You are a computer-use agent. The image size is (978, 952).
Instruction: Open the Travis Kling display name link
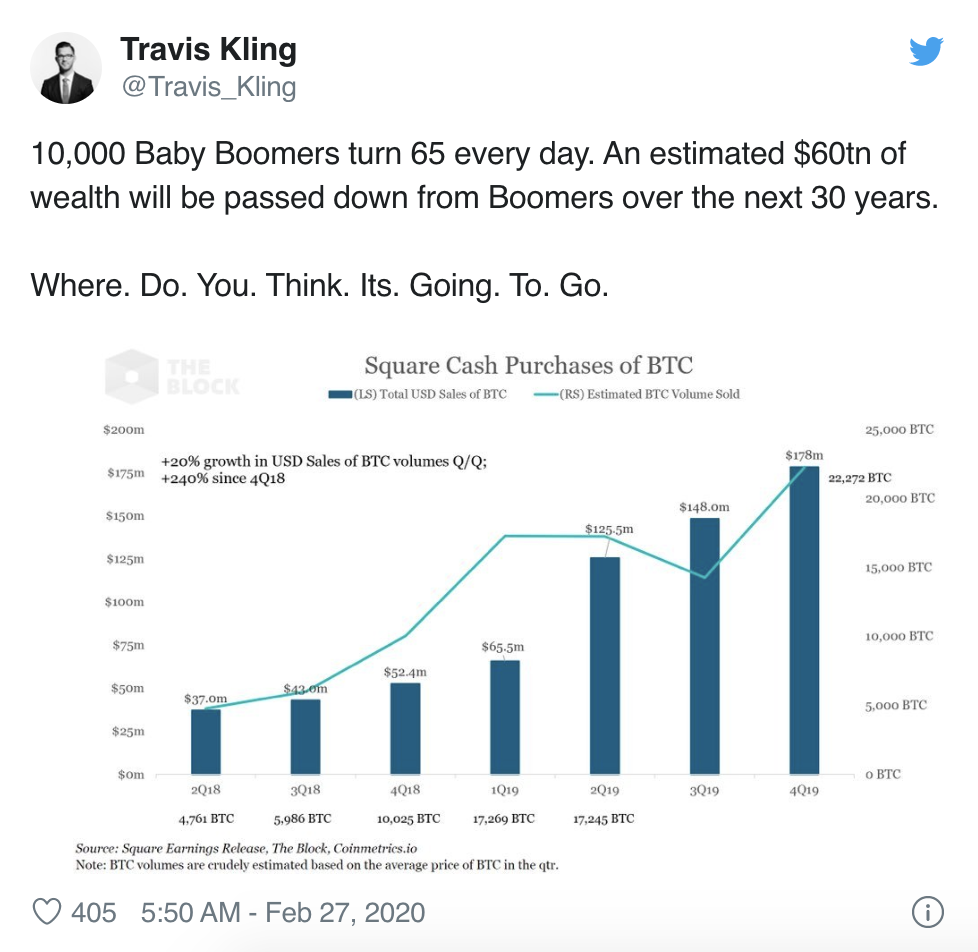click(x=208, y=49)
